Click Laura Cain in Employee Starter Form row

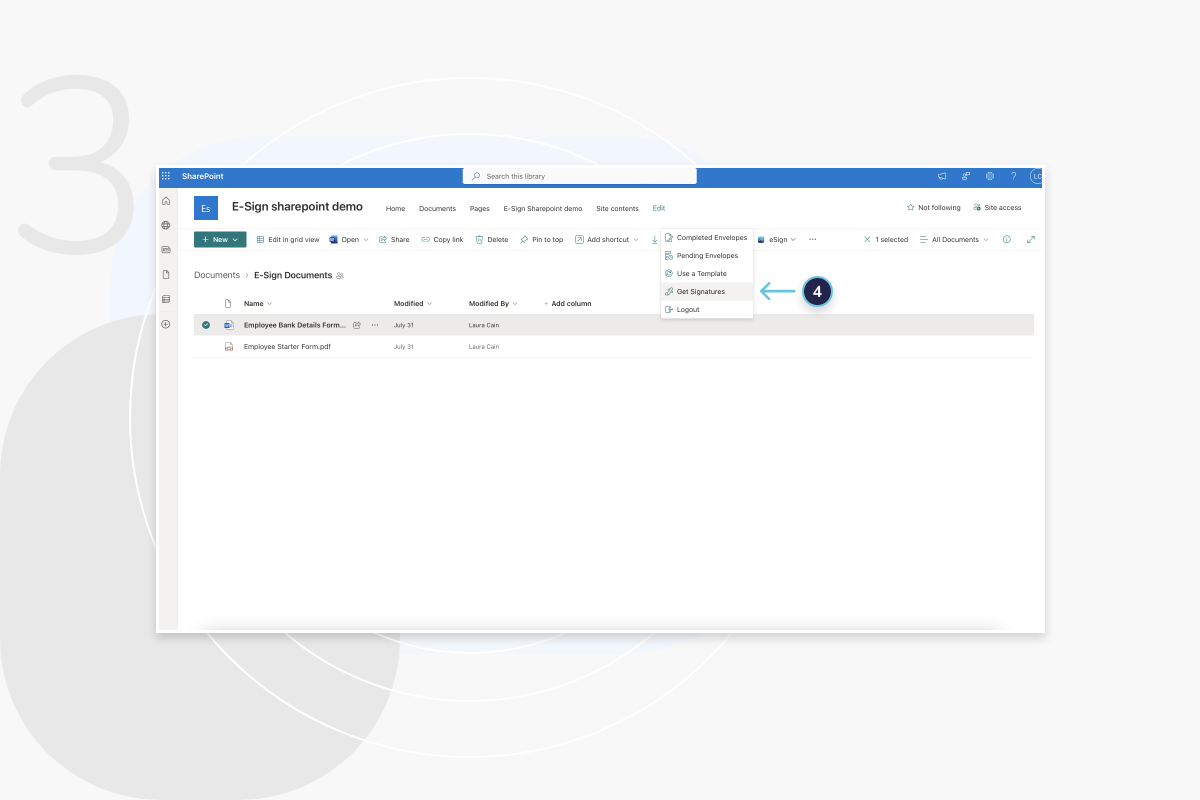484,347
